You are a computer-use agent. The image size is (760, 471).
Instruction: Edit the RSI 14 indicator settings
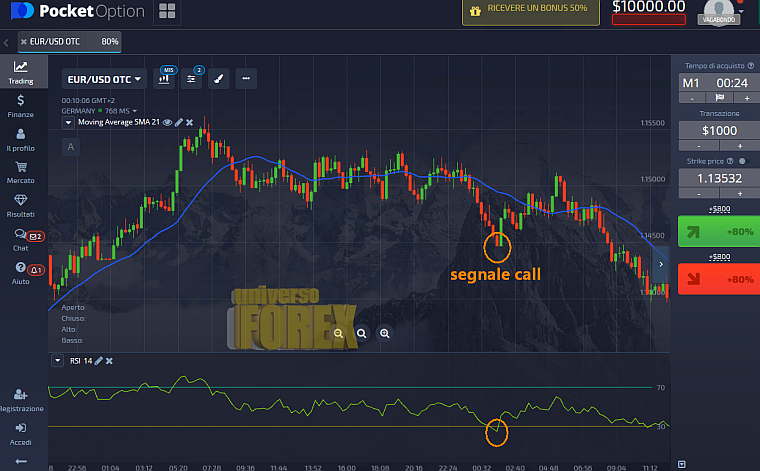(x=98, y=360)
